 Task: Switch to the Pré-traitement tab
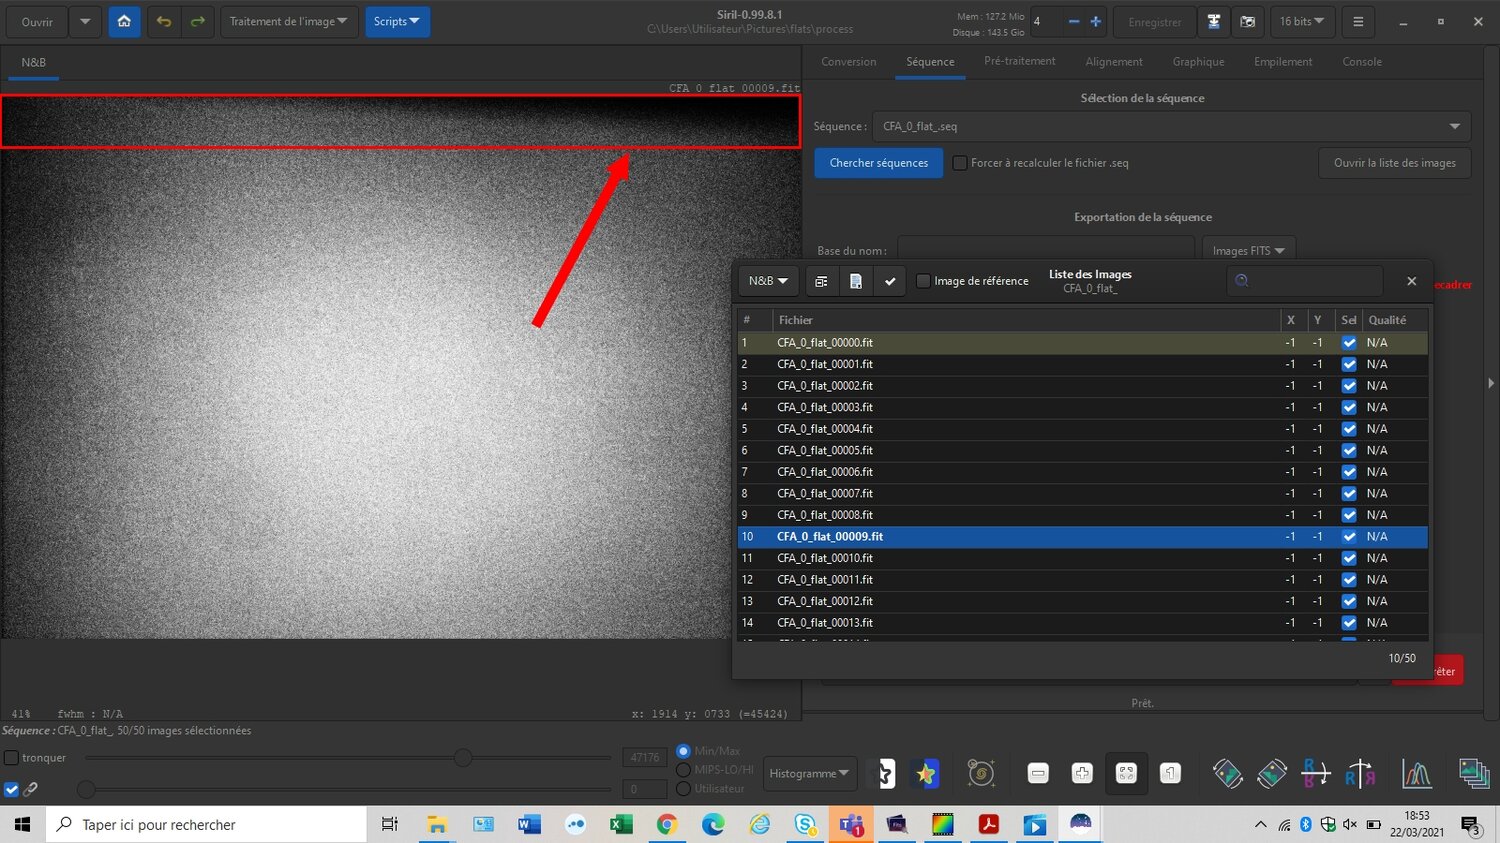(x=1019, y=61)
